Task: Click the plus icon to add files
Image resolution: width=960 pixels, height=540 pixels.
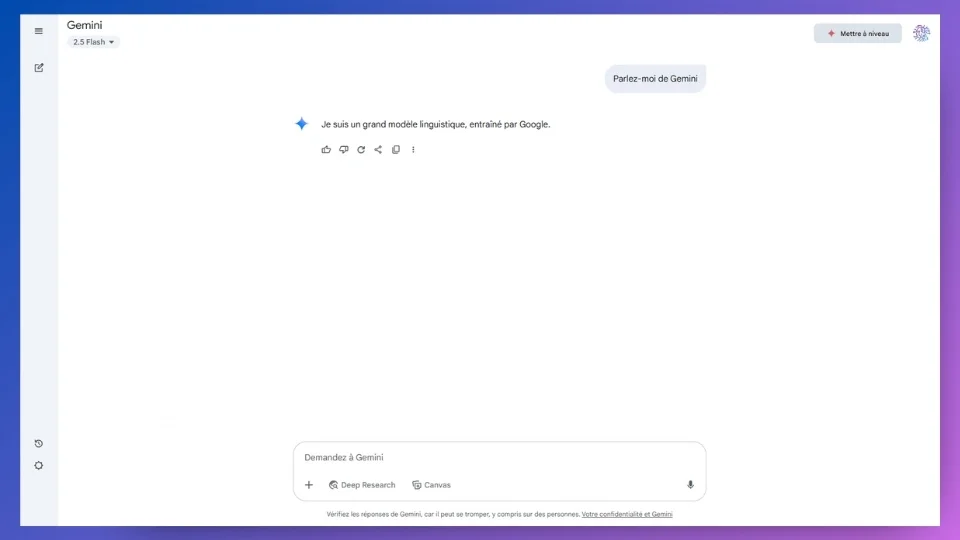Action: click(309, 485)
